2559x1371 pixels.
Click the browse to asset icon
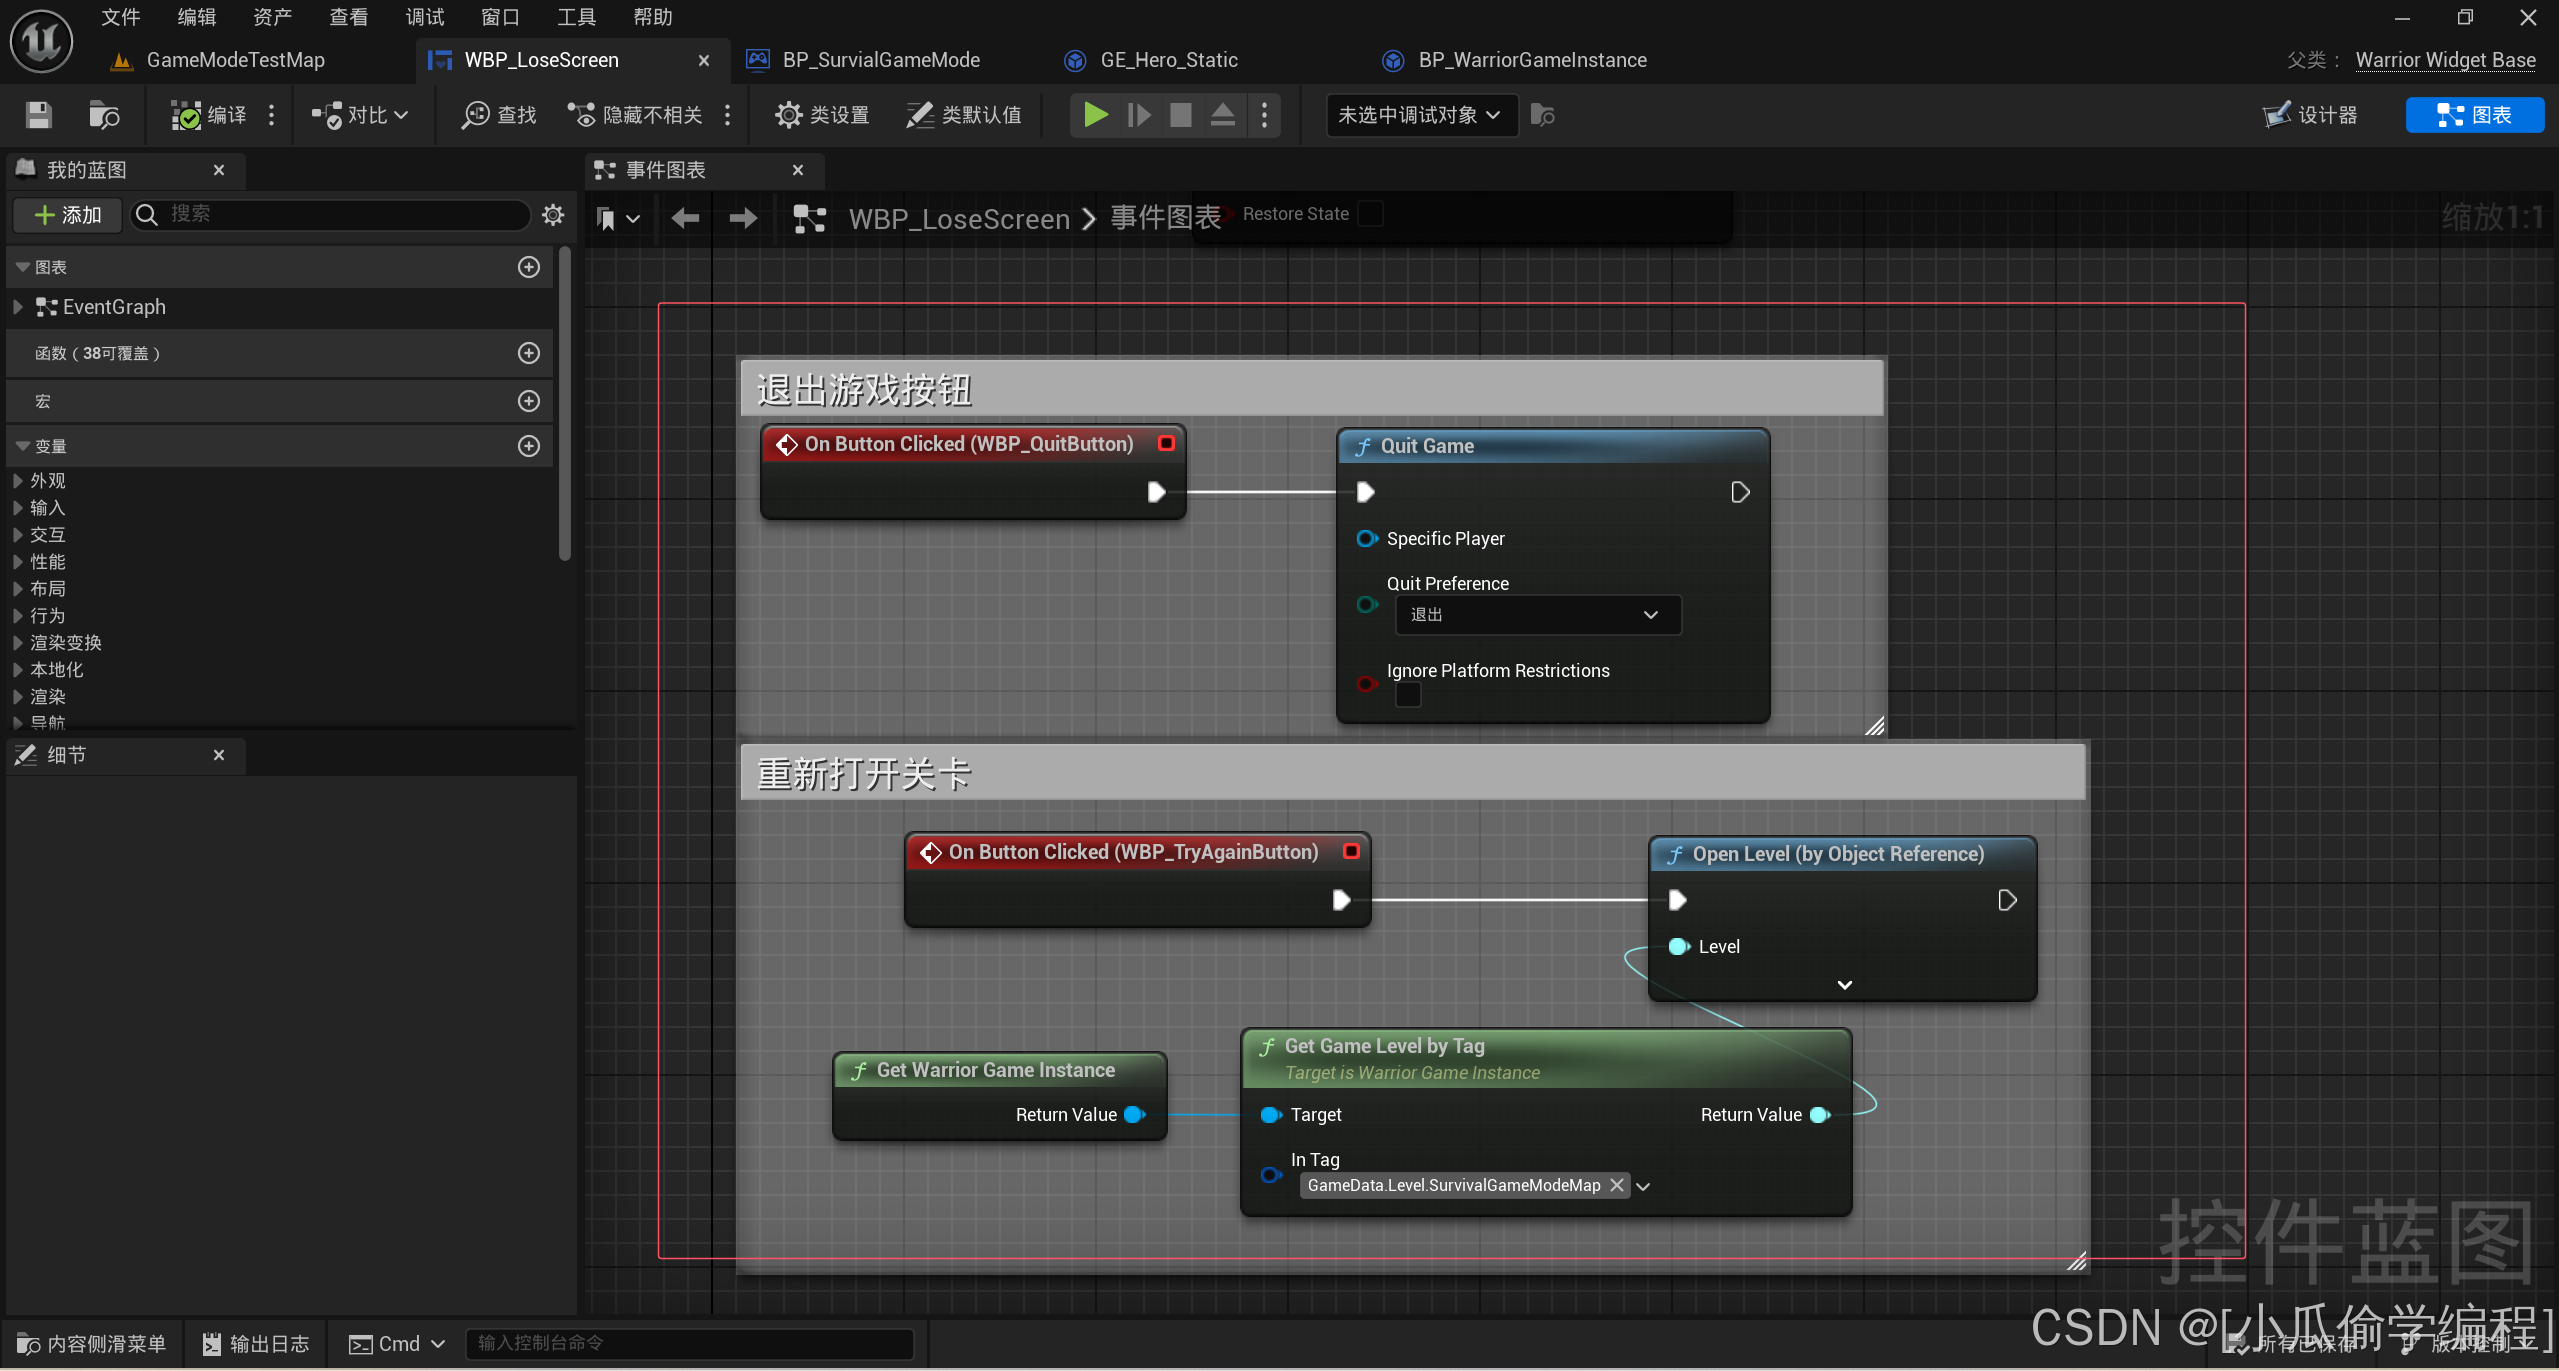104,115
